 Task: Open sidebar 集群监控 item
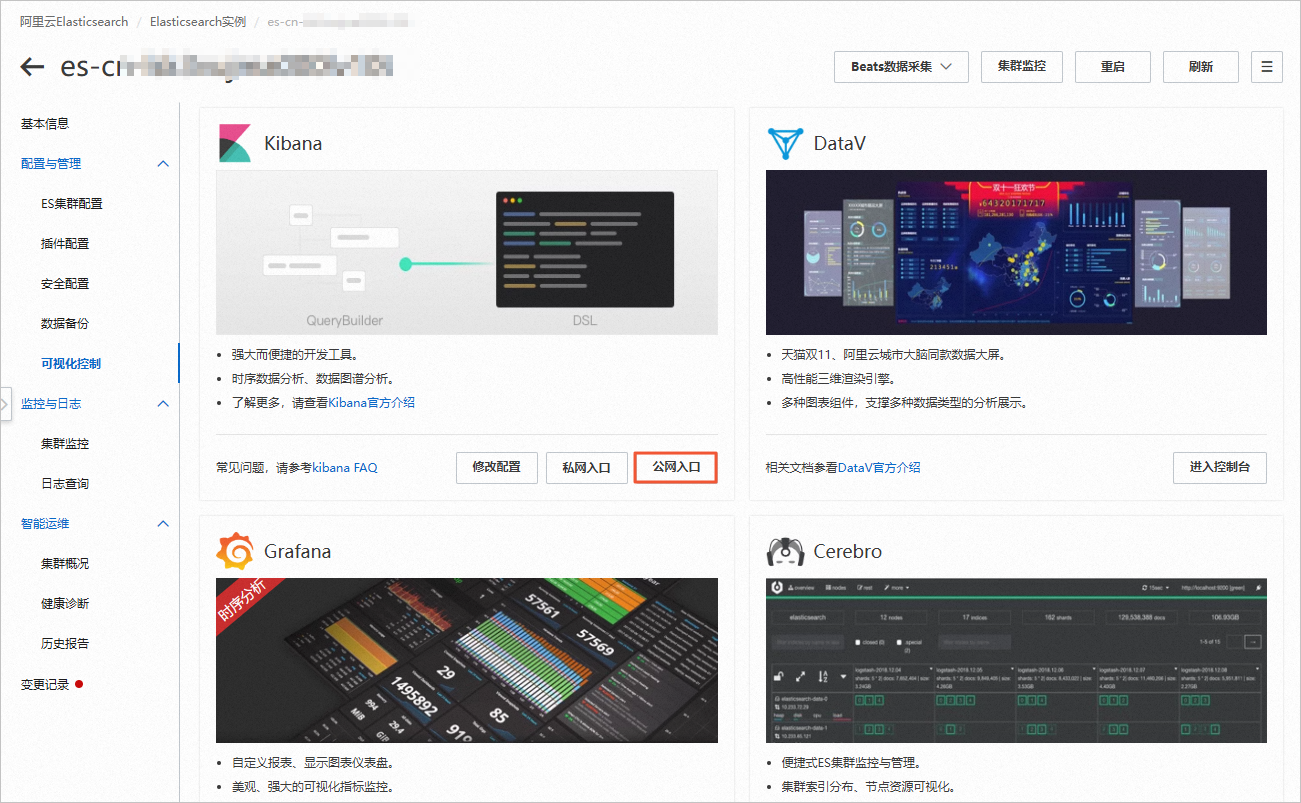click(65, 444)
